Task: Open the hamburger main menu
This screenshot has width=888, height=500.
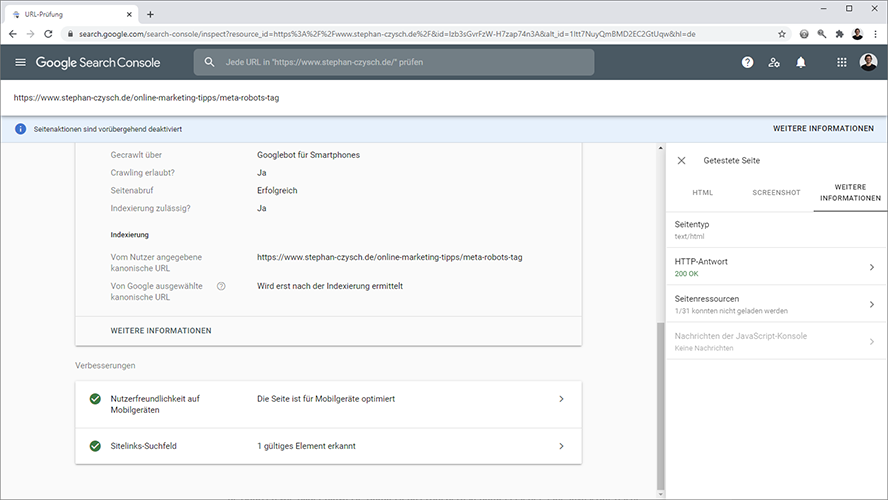Action: point(20,62)
